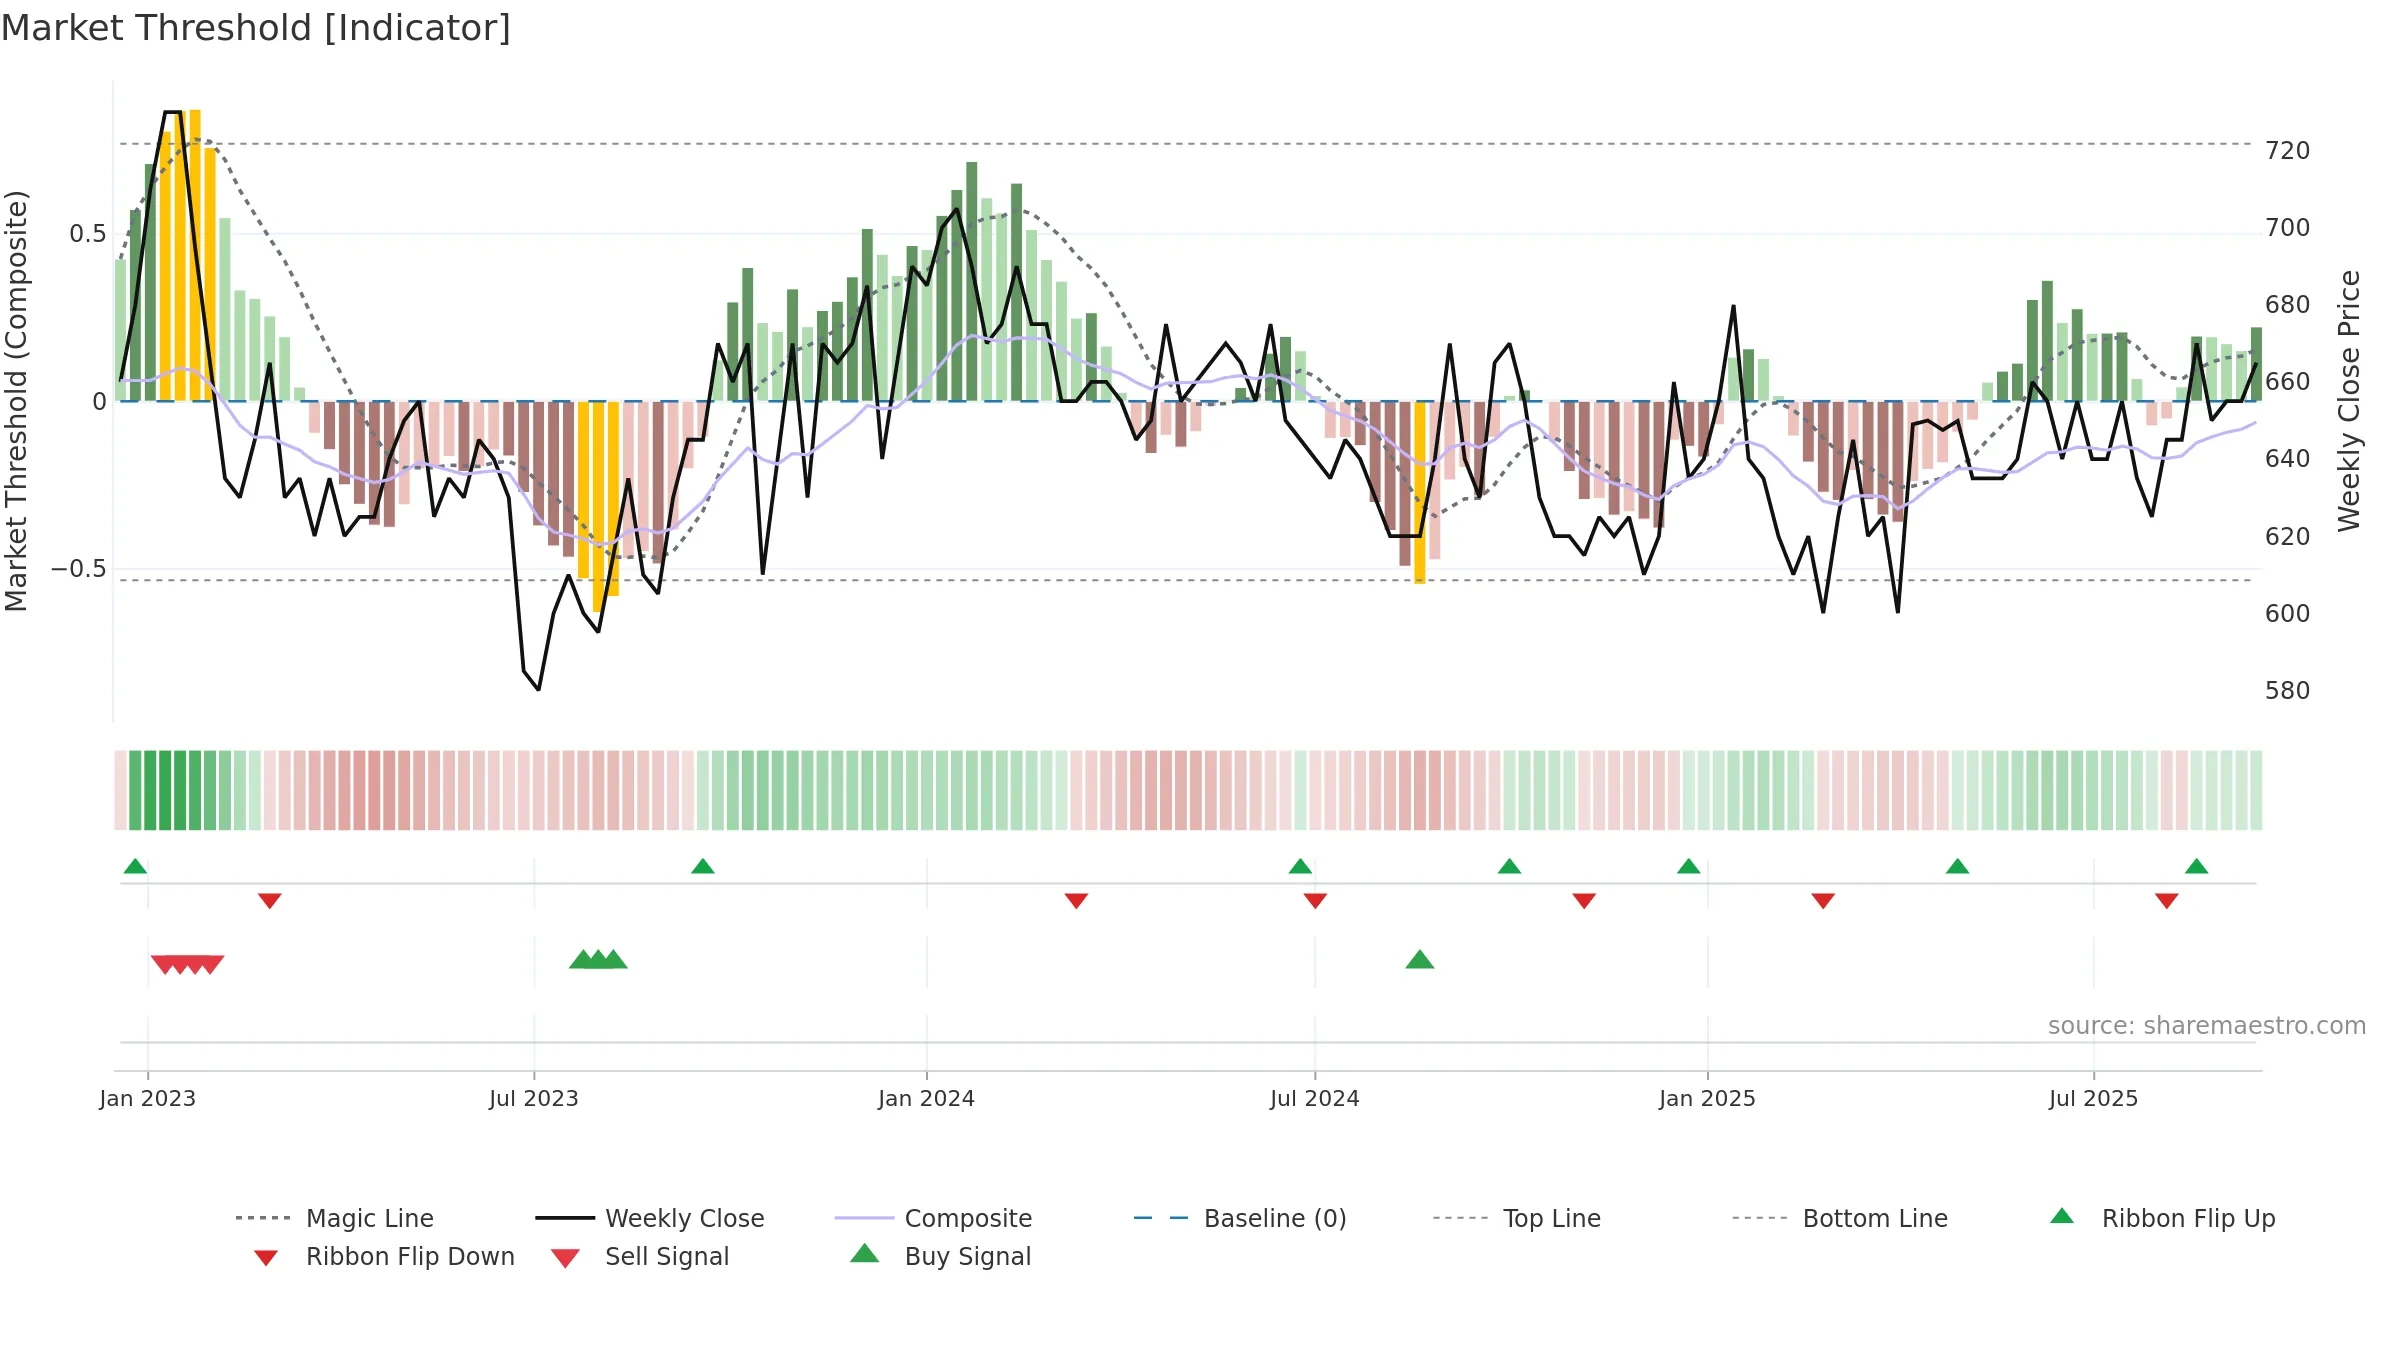The height and width of the screenshot is (1350, 2400).
Task: Click the Market Threshold (Composite) axis title
Action: point(16,401)
